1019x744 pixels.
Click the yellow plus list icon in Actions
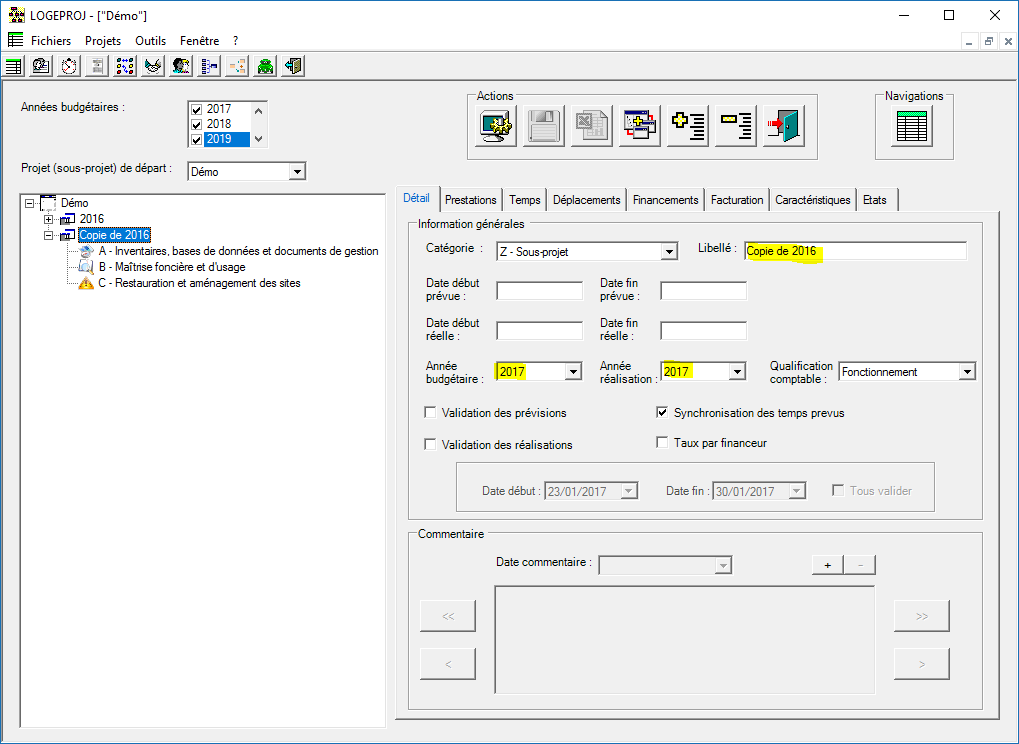point(688,126)
